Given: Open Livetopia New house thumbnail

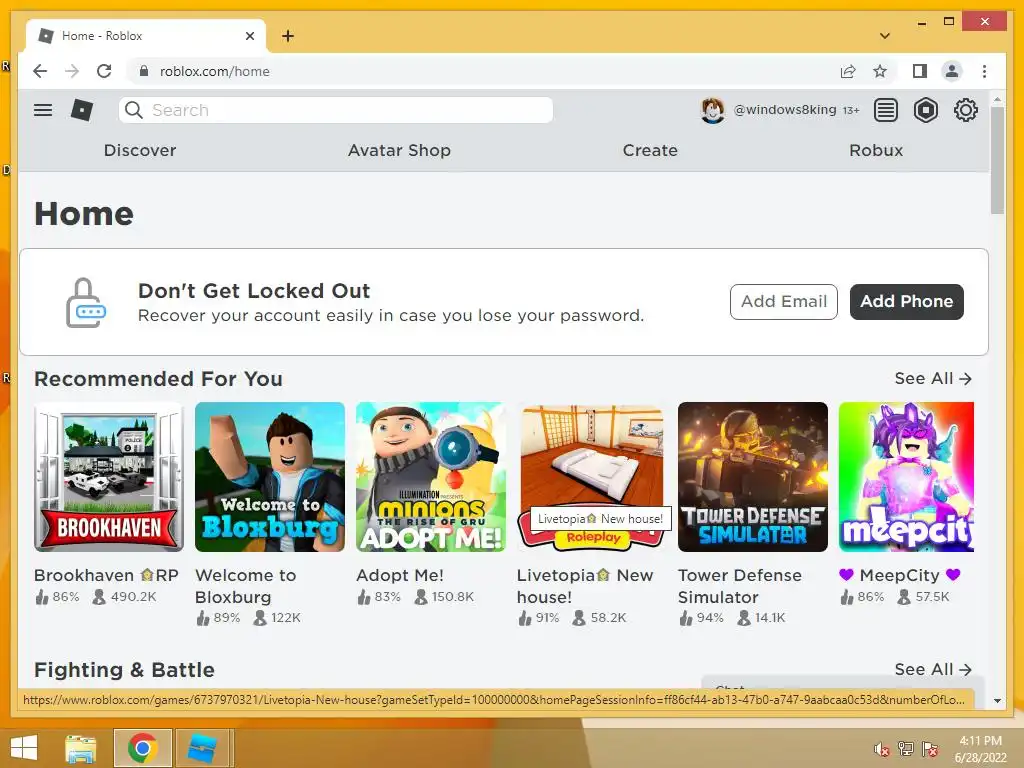Looking at the screenshot, I should (x=592, y=477).
